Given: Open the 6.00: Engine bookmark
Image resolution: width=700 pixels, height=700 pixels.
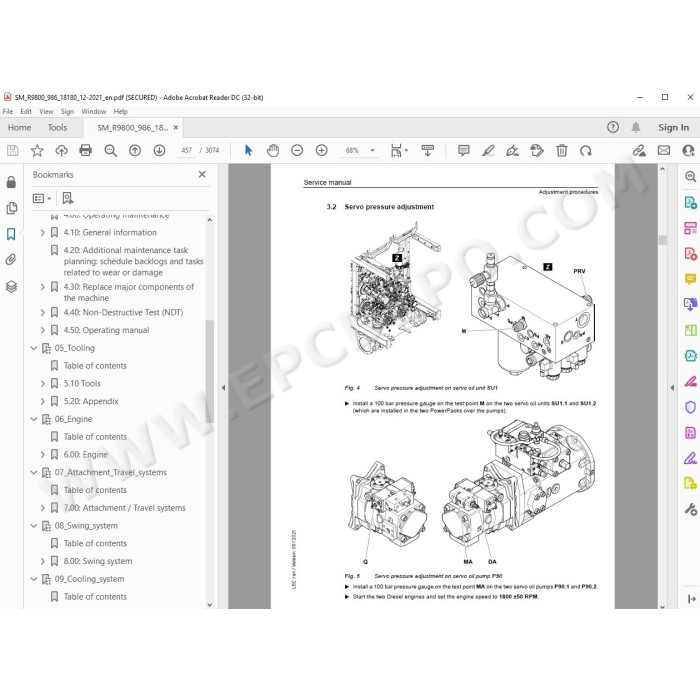Looking at the screenshot, I should point(85,454).
